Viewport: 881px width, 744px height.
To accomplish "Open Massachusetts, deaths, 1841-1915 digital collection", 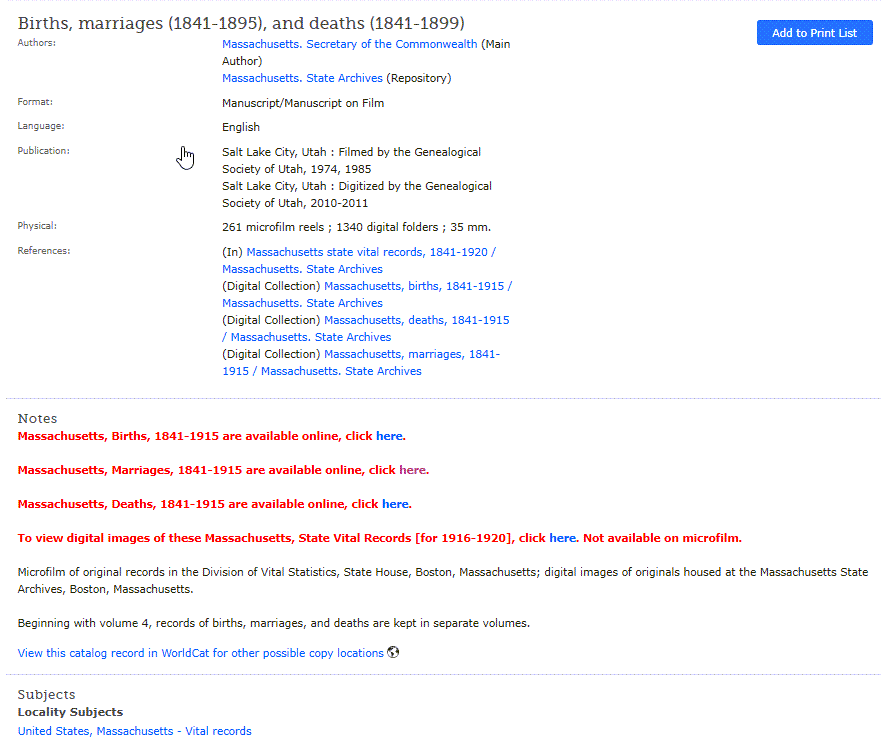I will [416, 320].
